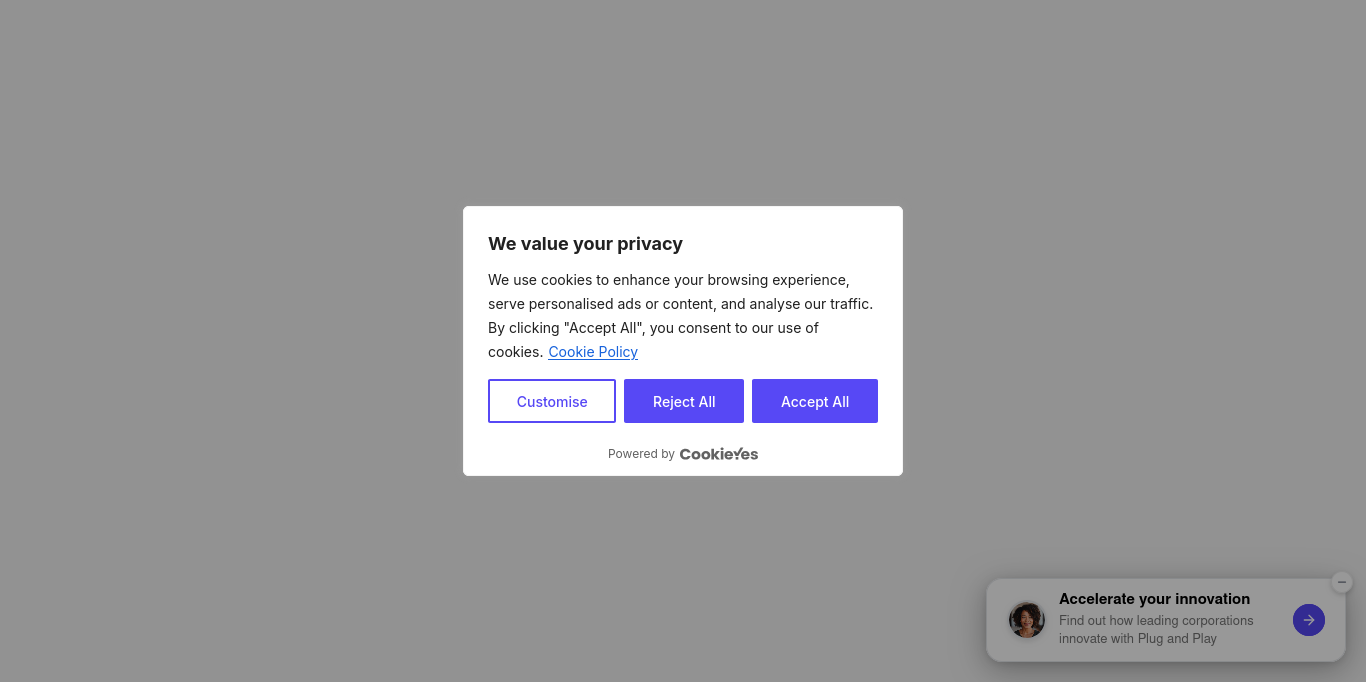Click the "Powered by" text

click(x=641, y=454)
